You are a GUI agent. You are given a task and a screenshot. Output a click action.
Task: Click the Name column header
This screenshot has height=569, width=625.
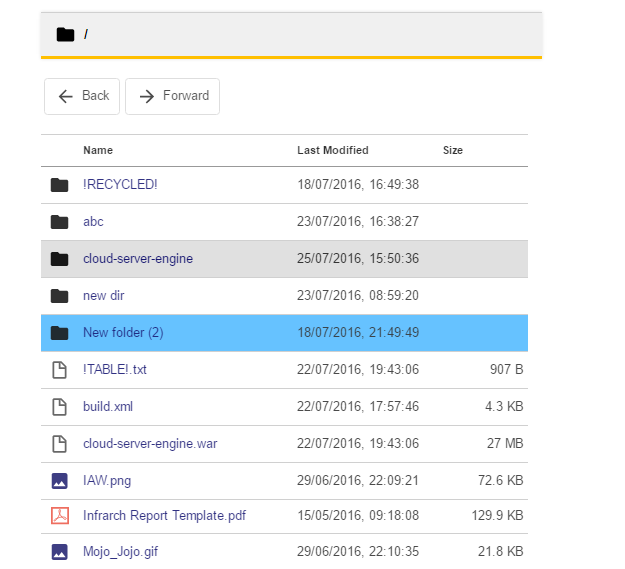coord(98,150)
